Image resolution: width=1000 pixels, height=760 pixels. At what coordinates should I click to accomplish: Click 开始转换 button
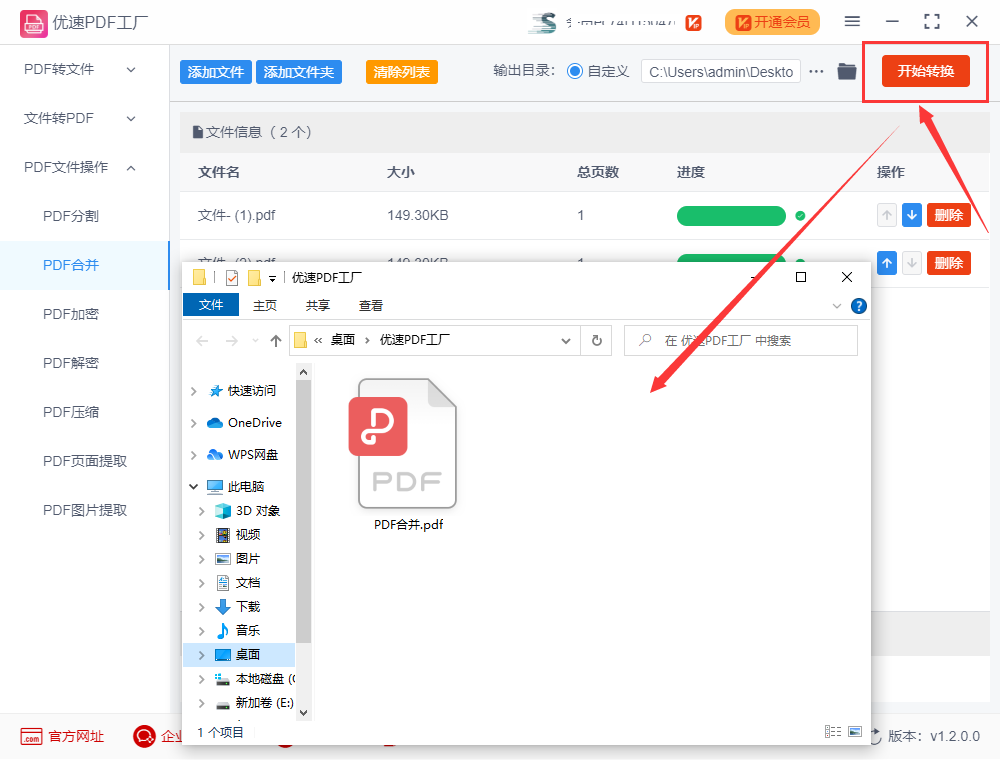925,71
